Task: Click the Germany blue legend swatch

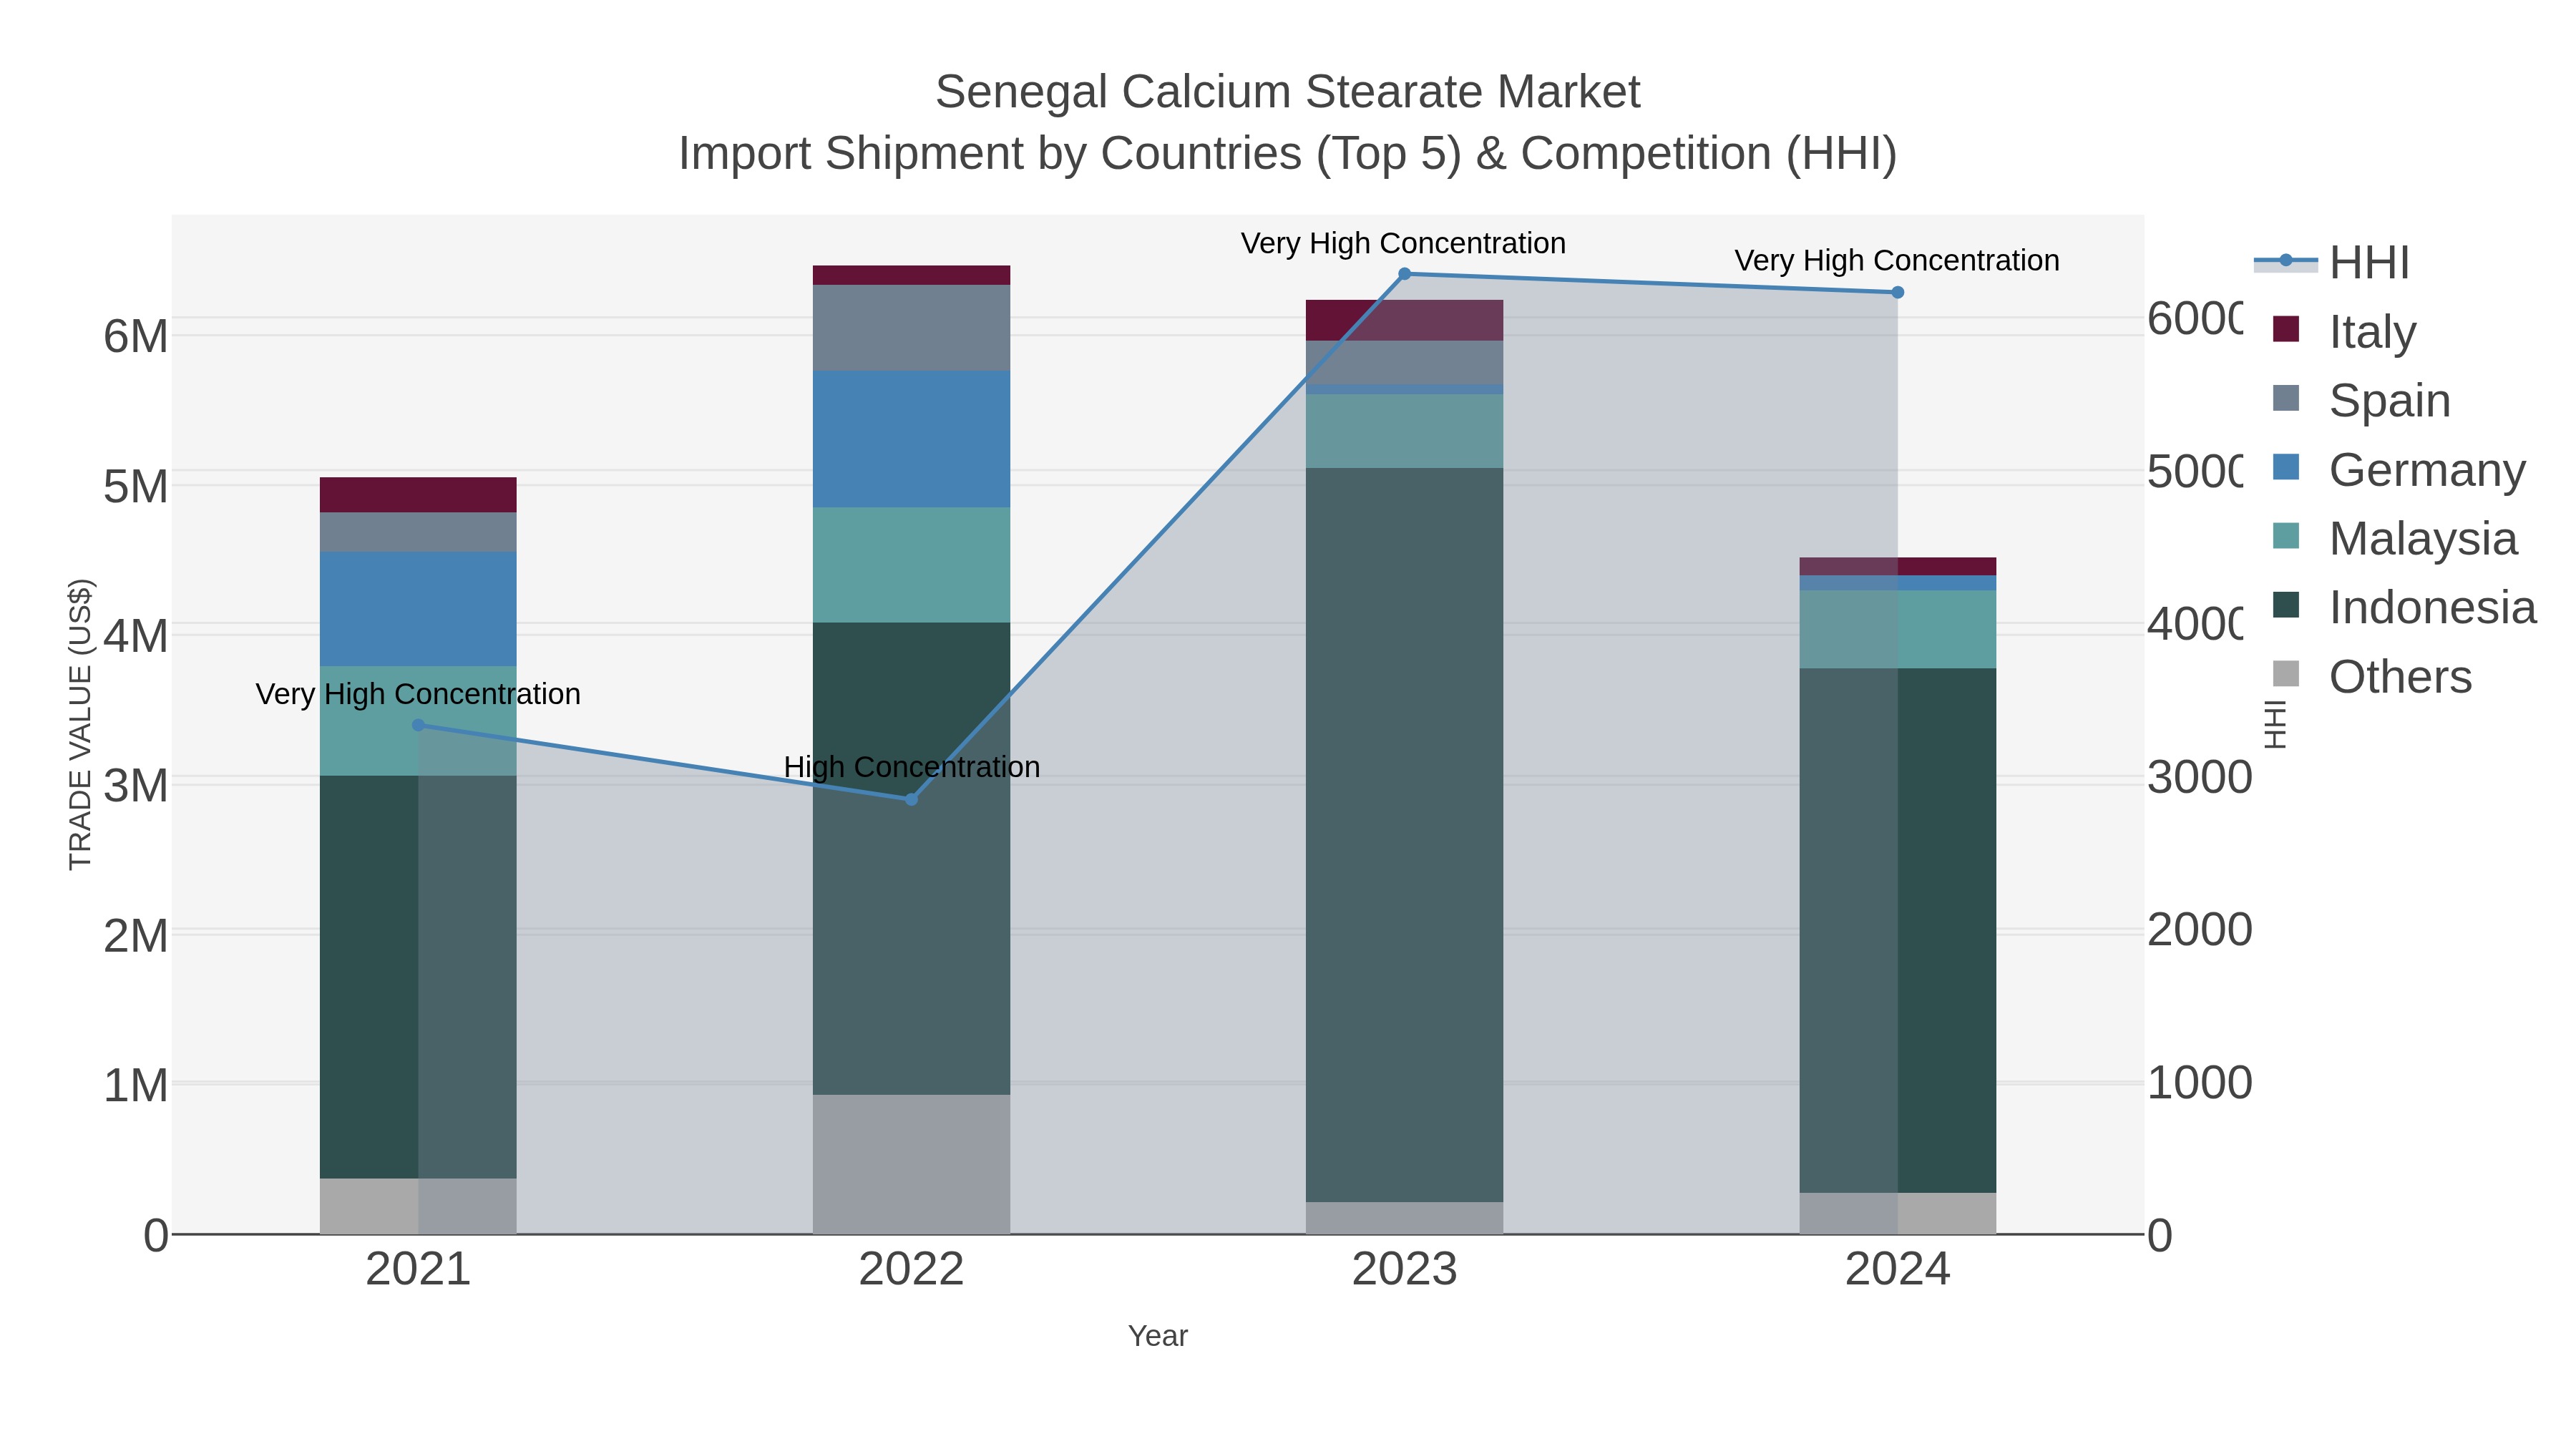Action: click(x=2286, y=467)
